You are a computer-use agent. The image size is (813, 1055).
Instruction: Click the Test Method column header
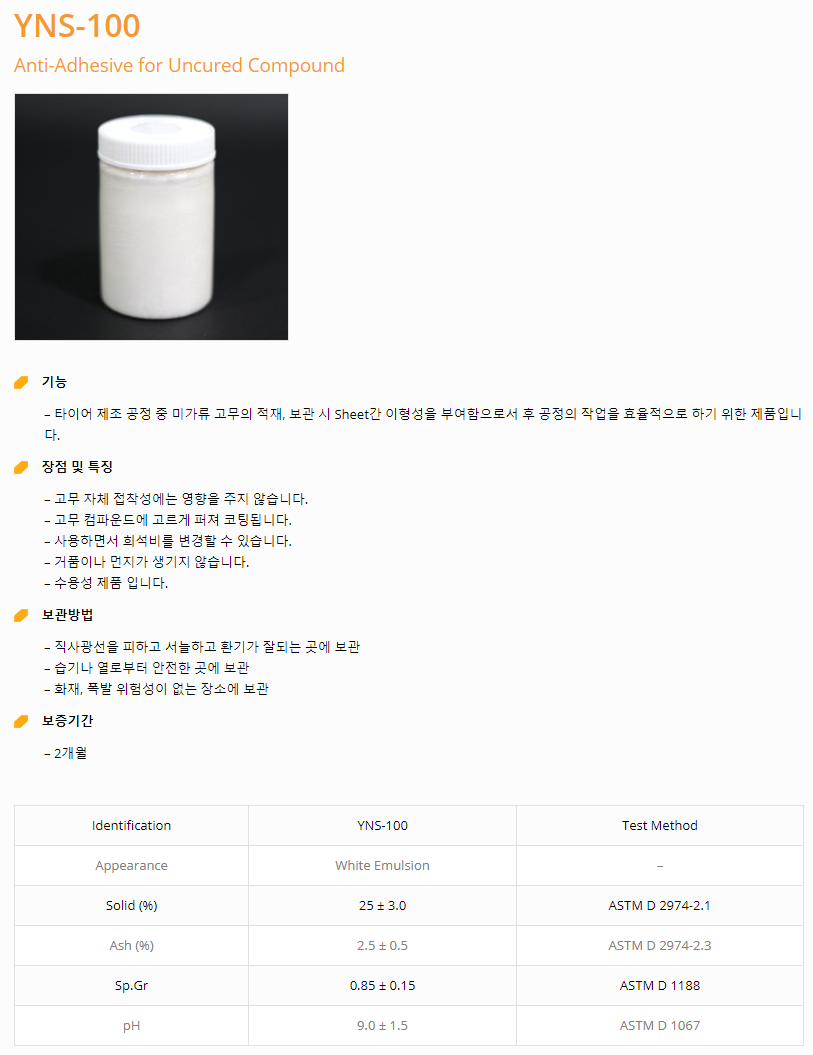coord(659,826)
